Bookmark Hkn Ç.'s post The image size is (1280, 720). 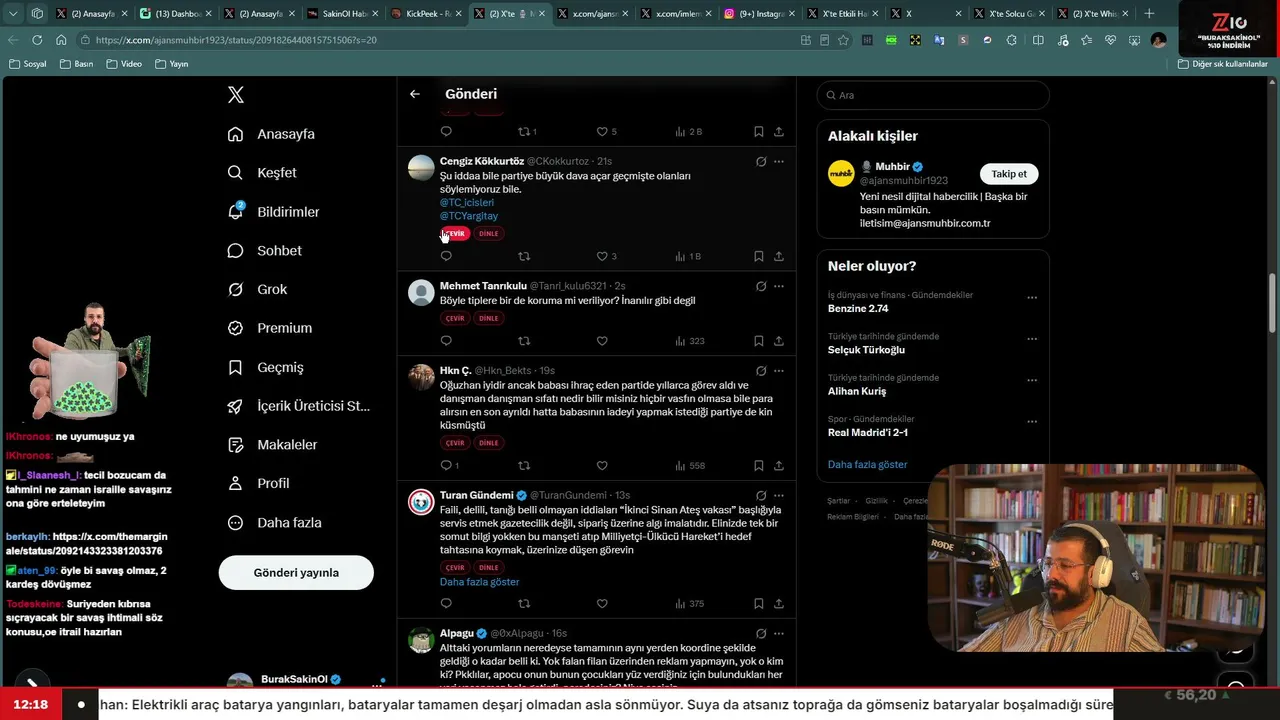coord(759,465)
